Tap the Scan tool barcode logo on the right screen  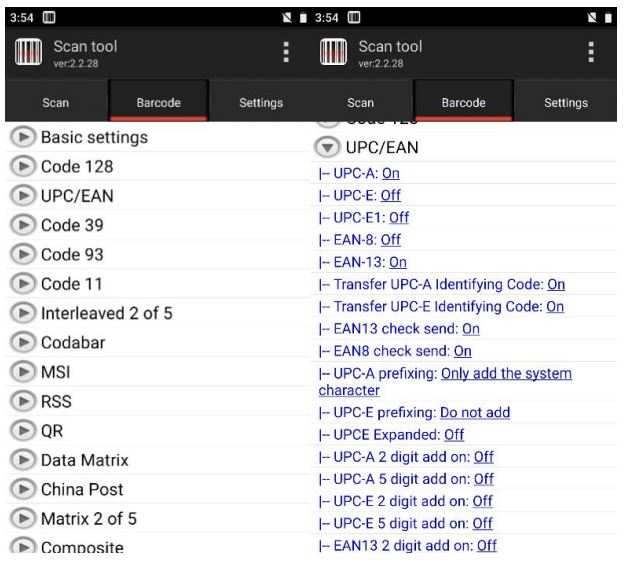coord(335,52)
